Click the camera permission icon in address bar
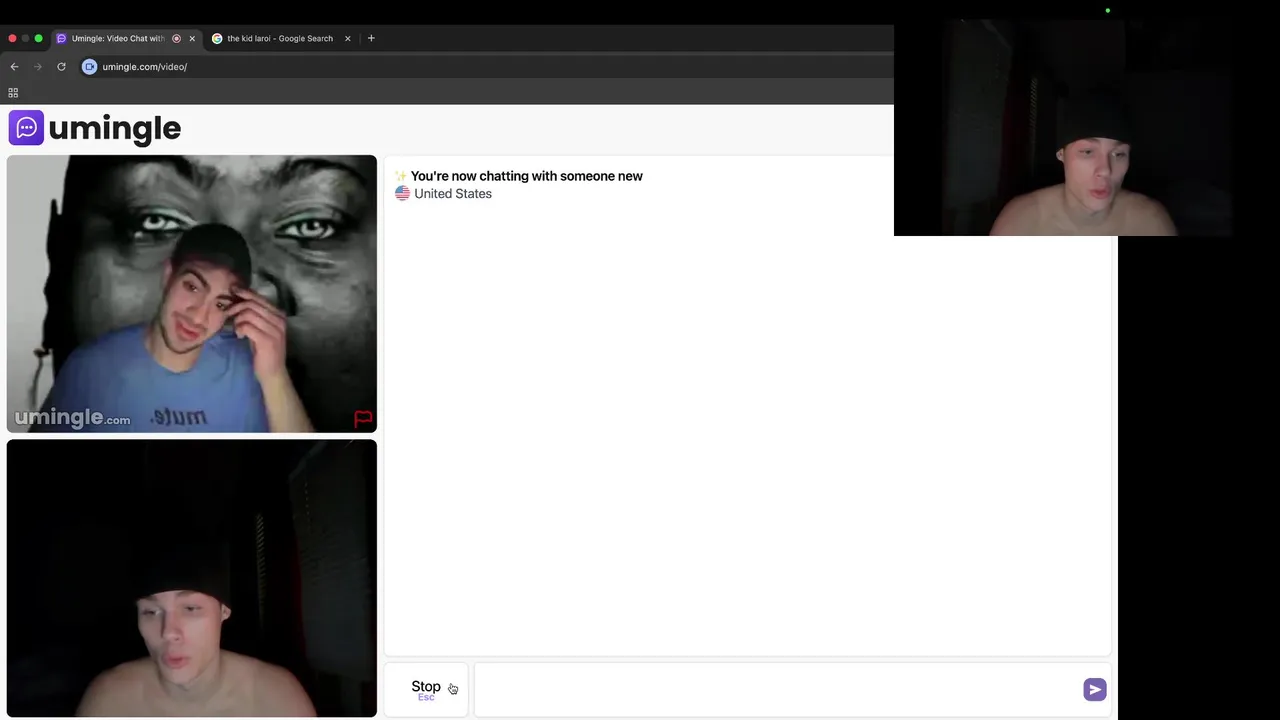Screen dimensions: 1280x720 [89, 67]
